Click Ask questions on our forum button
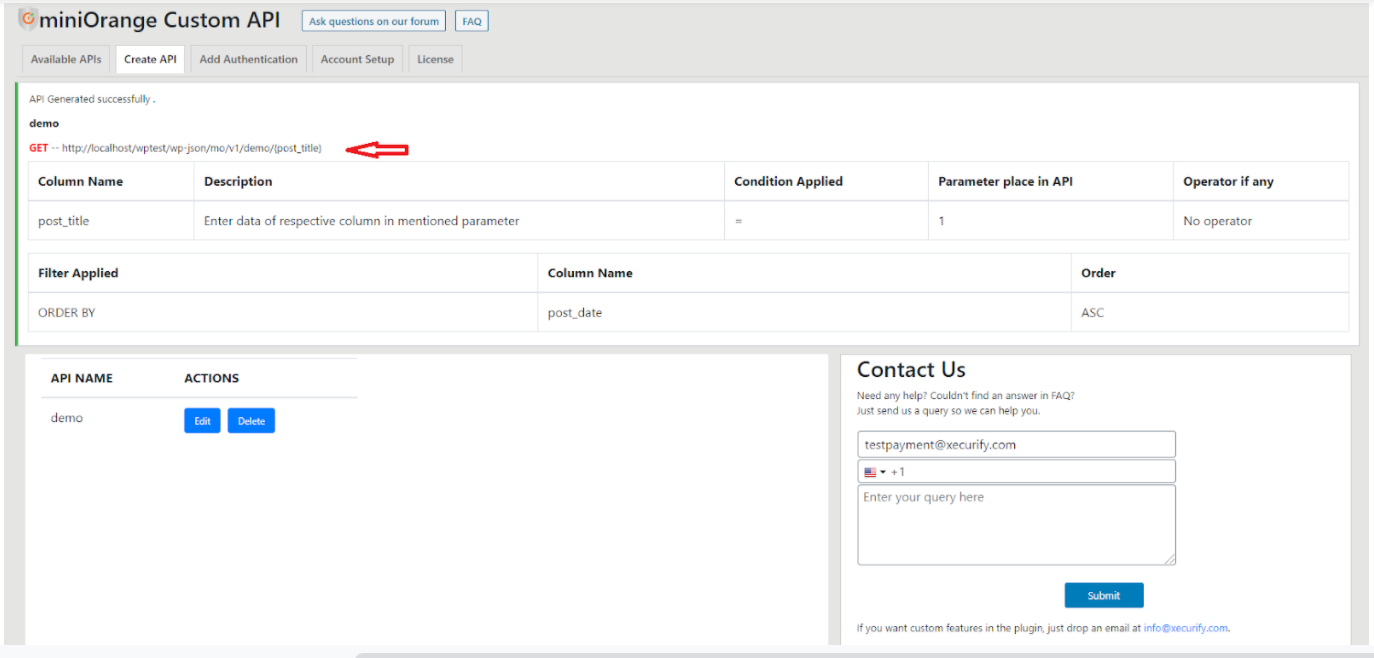 point(374,21)
